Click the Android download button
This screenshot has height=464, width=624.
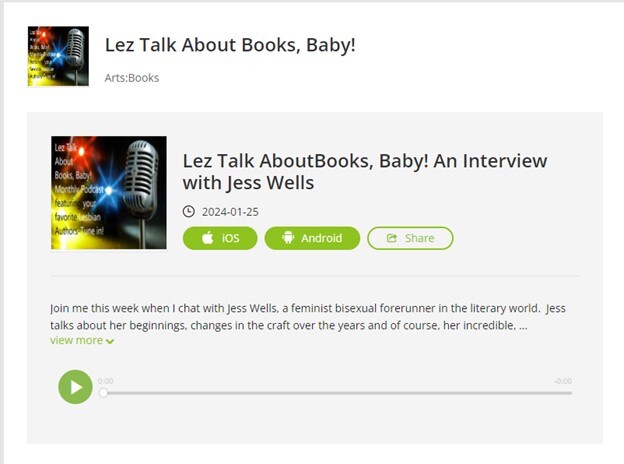coord(312,238)
